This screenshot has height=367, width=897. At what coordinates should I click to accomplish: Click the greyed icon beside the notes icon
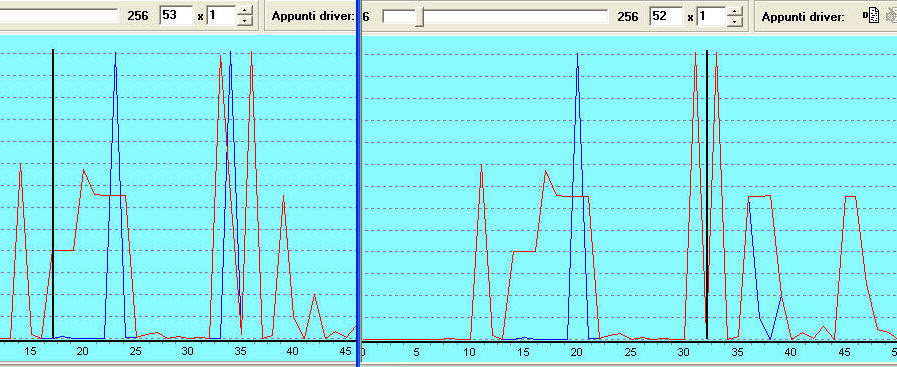tap(890, 16)
